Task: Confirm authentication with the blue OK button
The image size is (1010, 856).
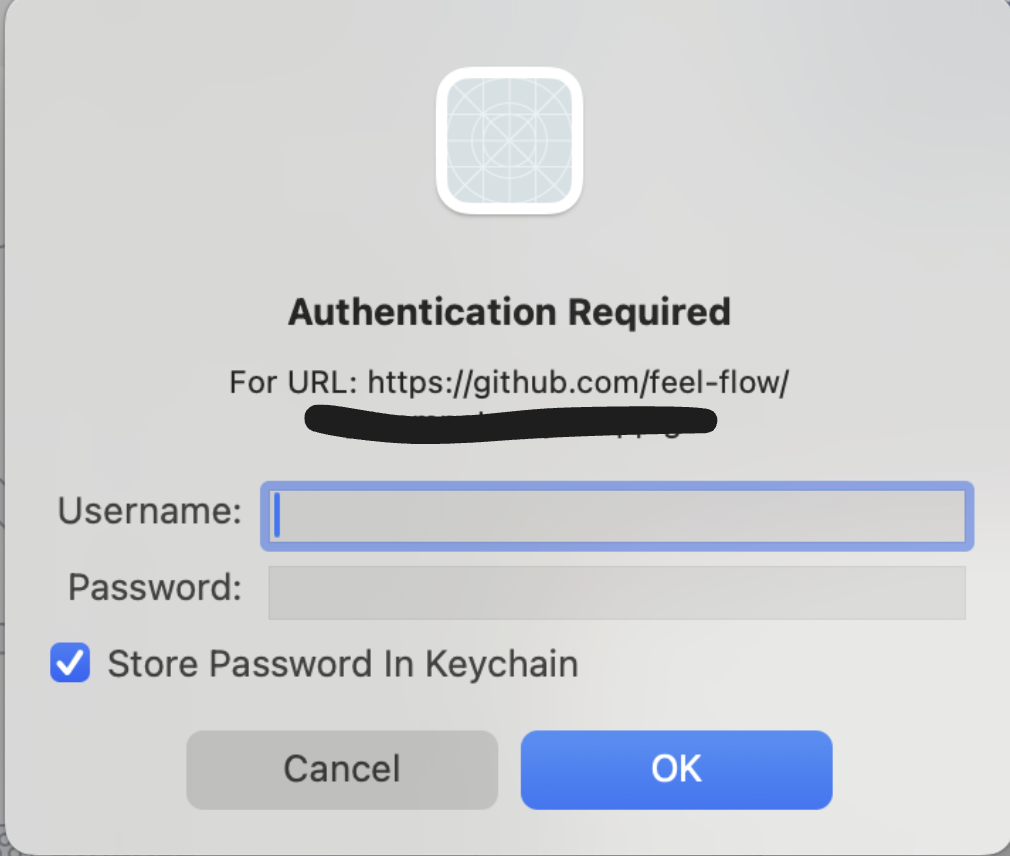Action: (x=676, y=770)
